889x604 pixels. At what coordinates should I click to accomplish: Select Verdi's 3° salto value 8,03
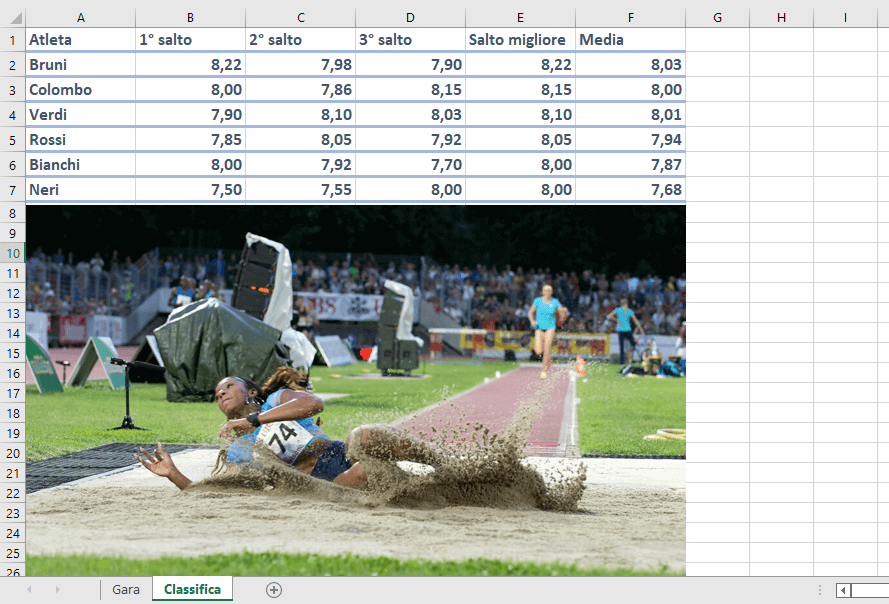point(410,115)
